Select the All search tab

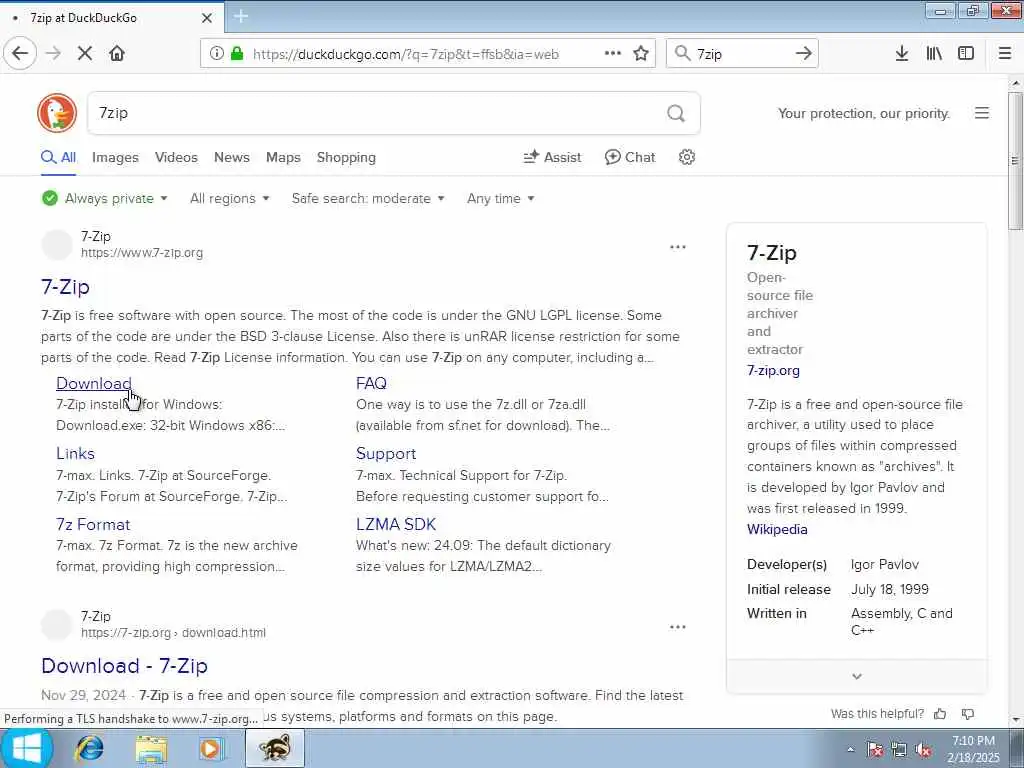click(x=59, y=157)
